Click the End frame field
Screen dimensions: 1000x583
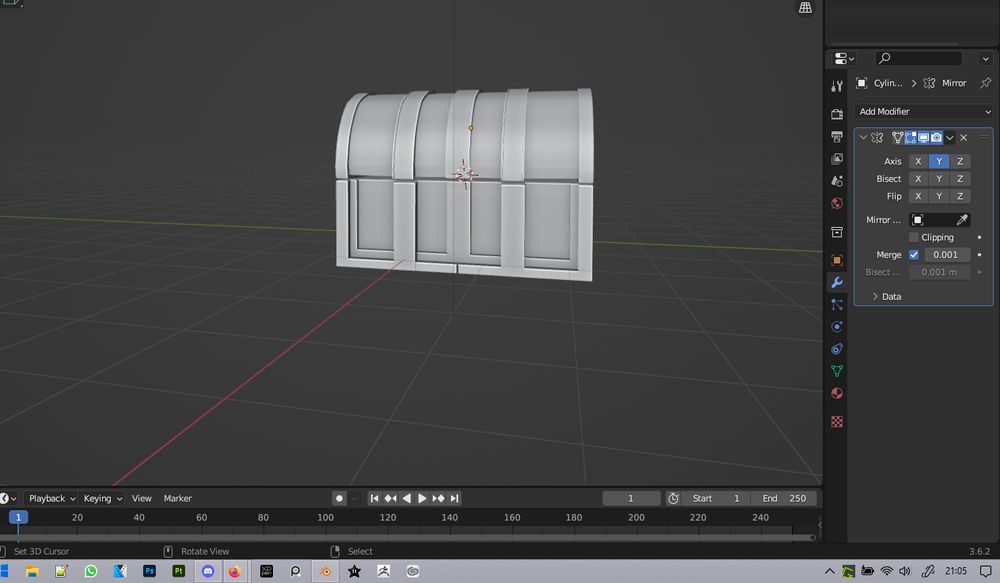point(785,498)
